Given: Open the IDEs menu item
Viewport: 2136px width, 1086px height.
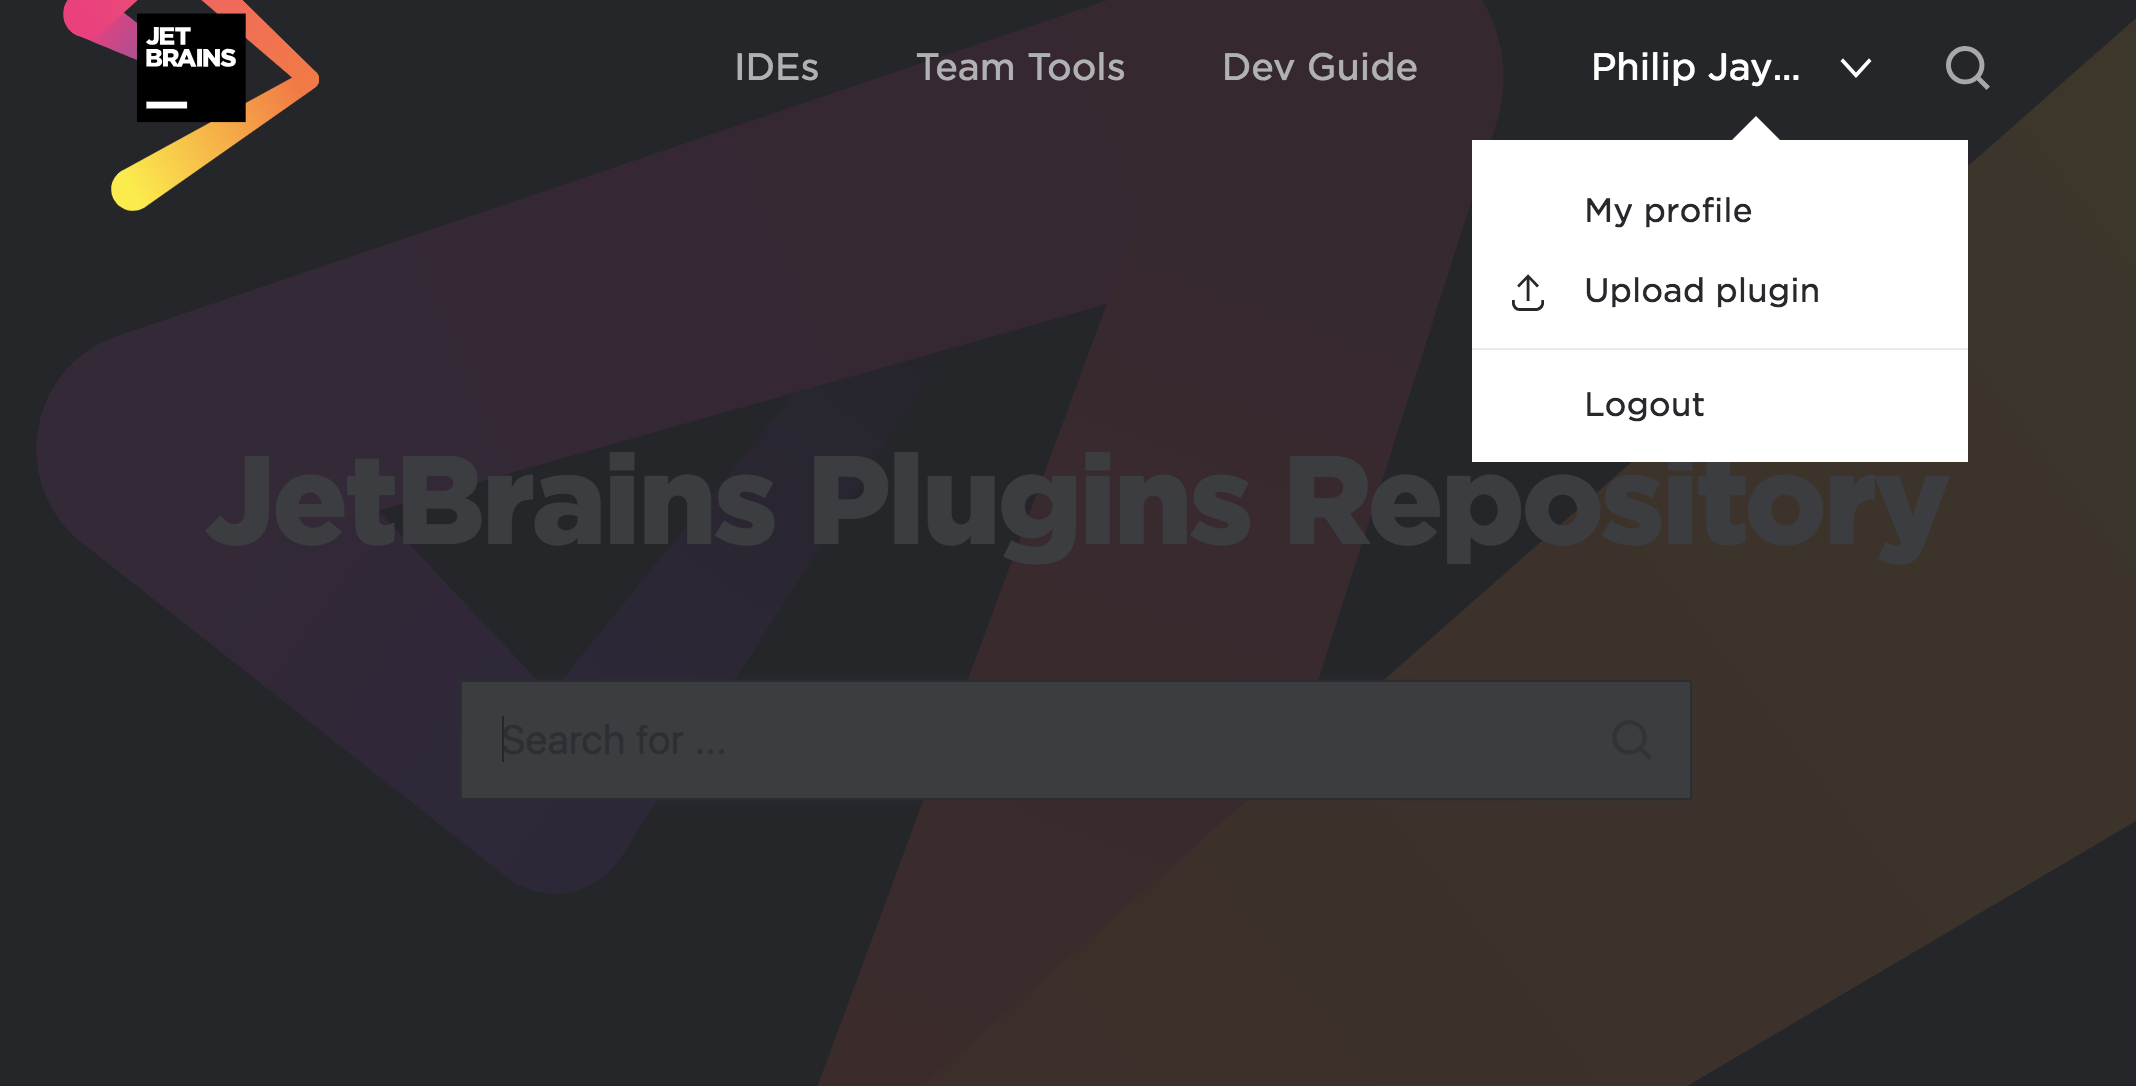Looking at the screenshot, I should 776,67.
